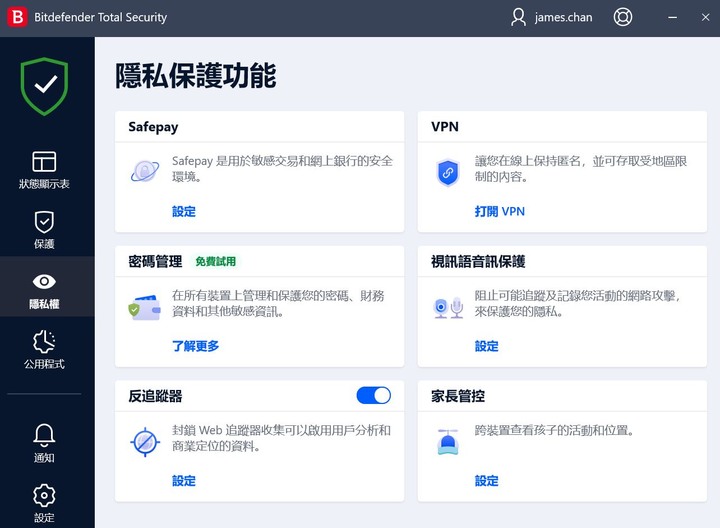Click the 反追蹤器 card title

point(155,396)
